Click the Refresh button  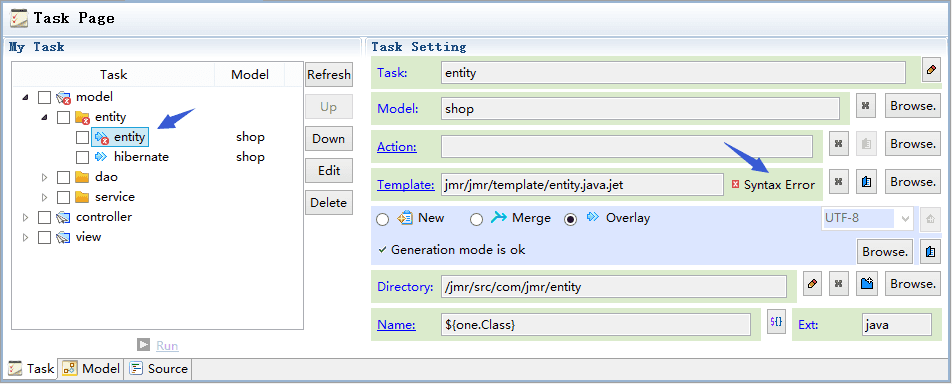(x=328, y=75)
